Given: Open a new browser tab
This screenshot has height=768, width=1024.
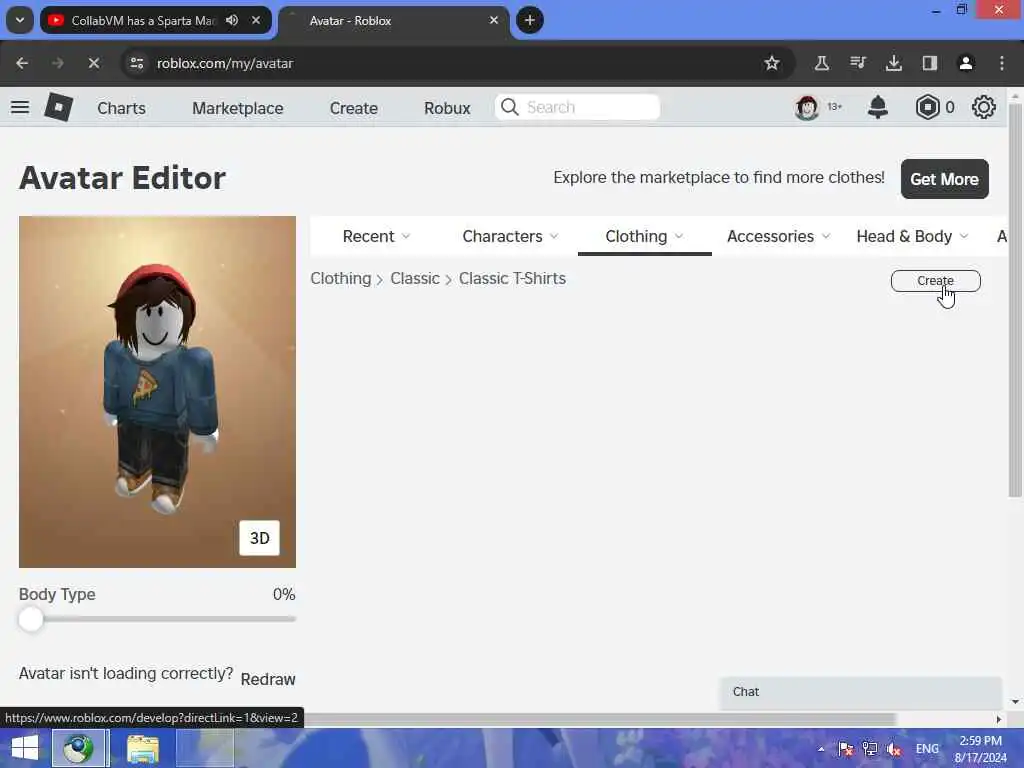Looking at the screenshot, I should [530, 20].
